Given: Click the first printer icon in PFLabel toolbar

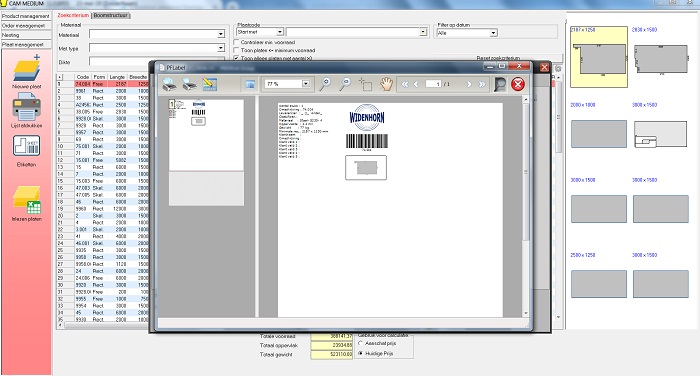Looking at the screenshot, I should 169,84.
